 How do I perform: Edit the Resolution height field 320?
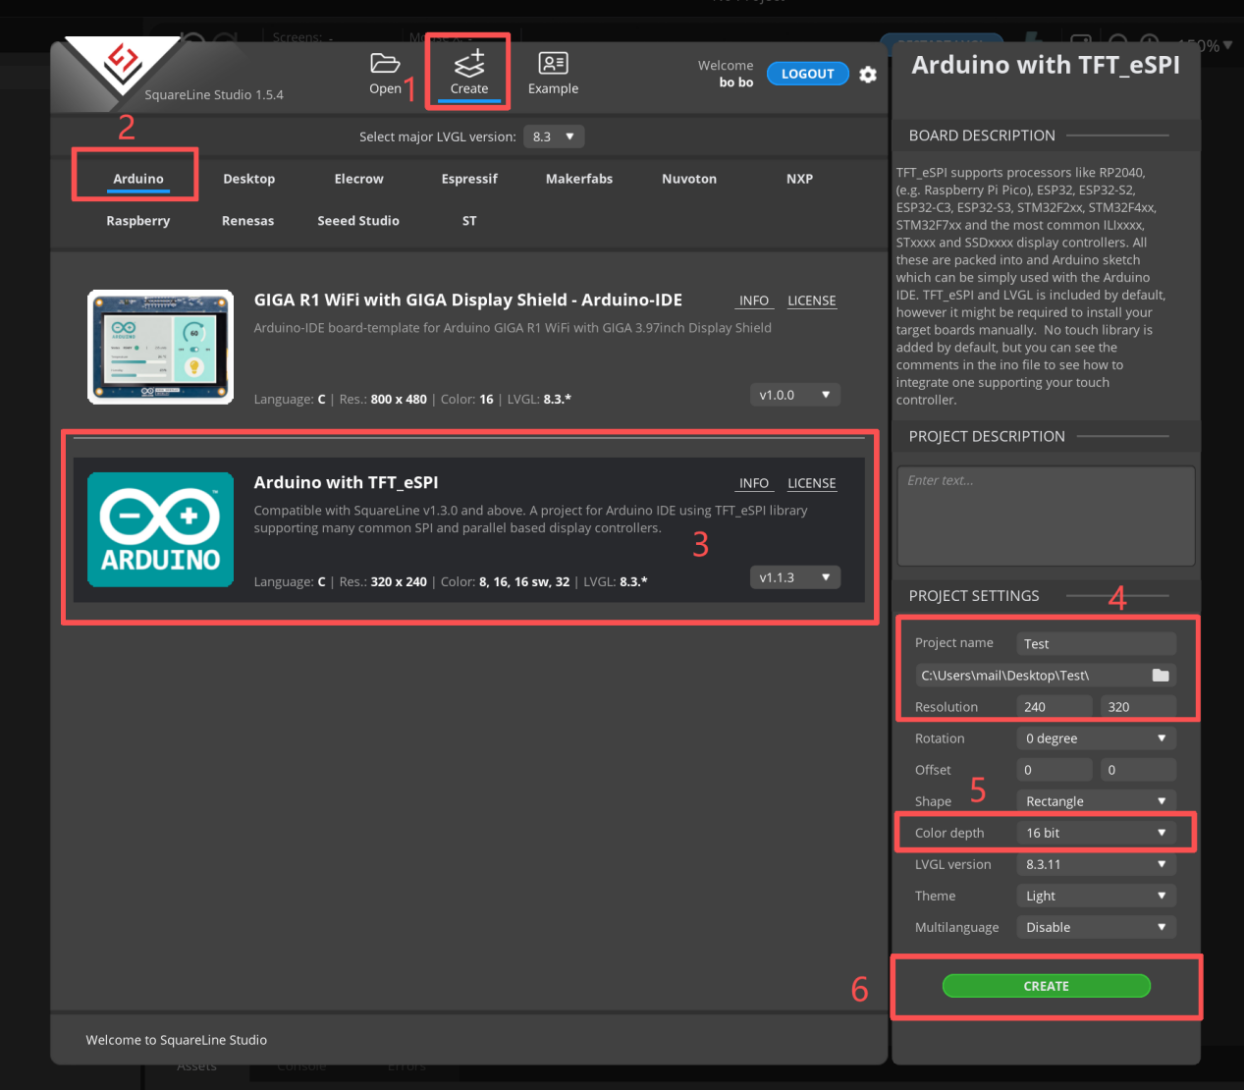click(1138, 707)
